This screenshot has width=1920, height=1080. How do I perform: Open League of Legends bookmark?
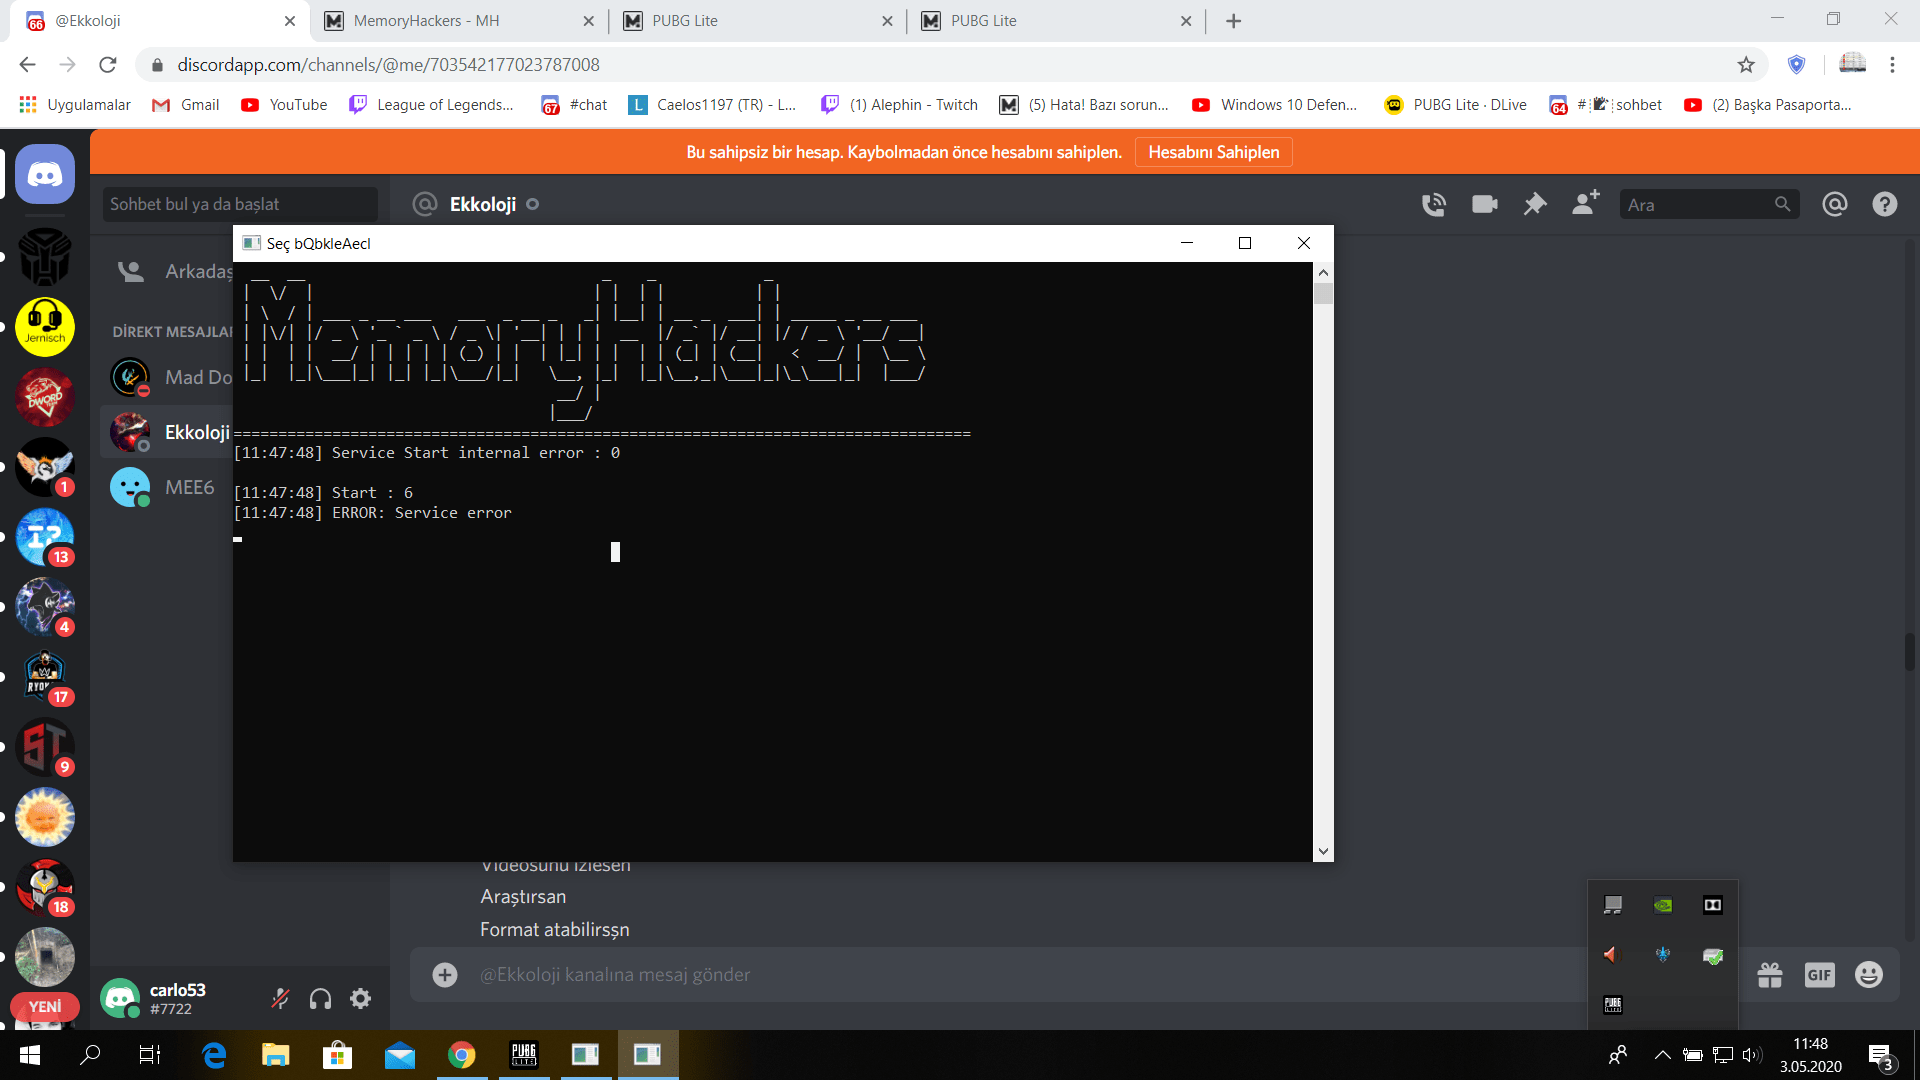[x=431, y=105]
